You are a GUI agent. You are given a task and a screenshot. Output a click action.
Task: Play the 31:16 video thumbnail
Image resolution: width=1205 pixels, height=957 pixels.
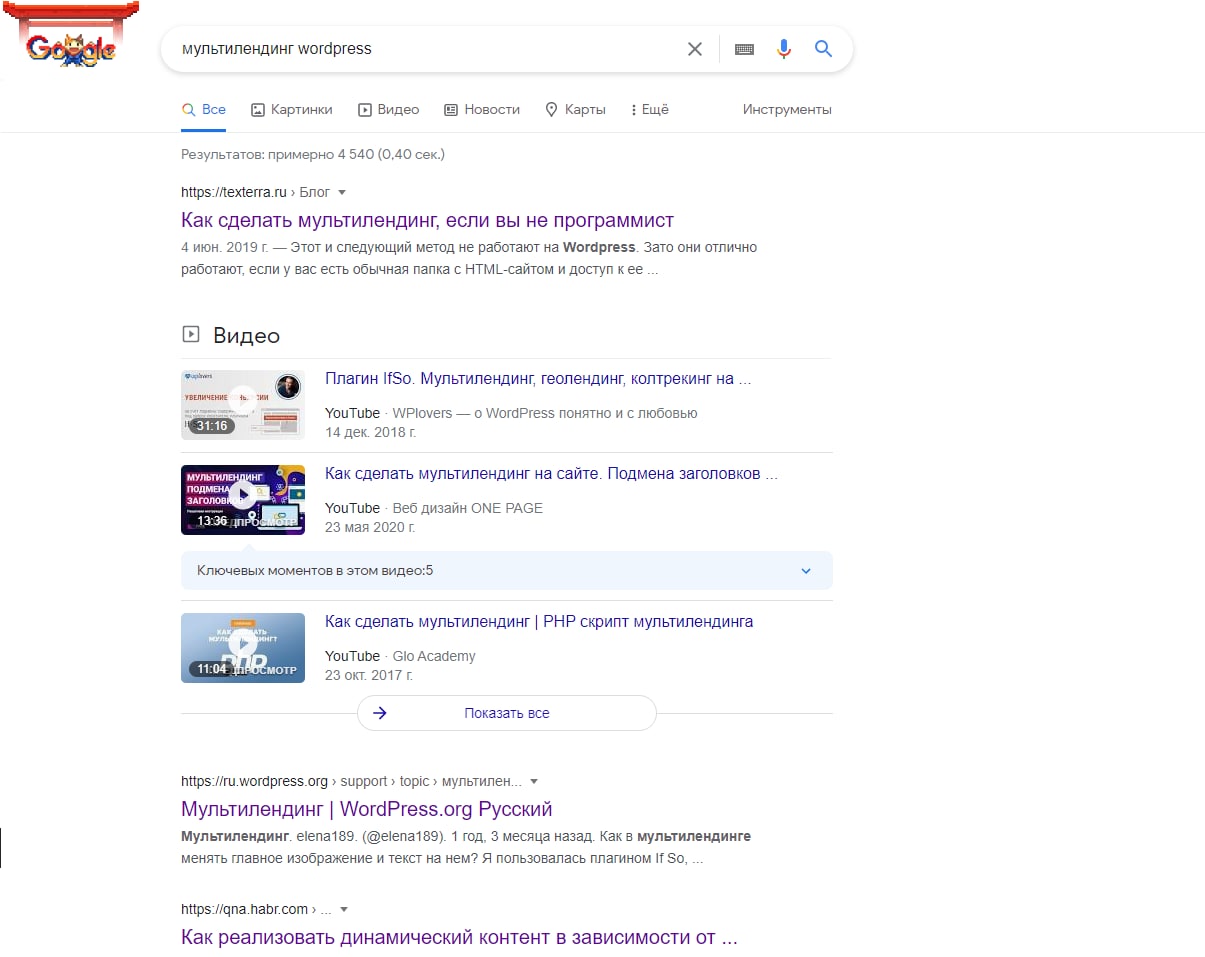click(x=243, y=405)
